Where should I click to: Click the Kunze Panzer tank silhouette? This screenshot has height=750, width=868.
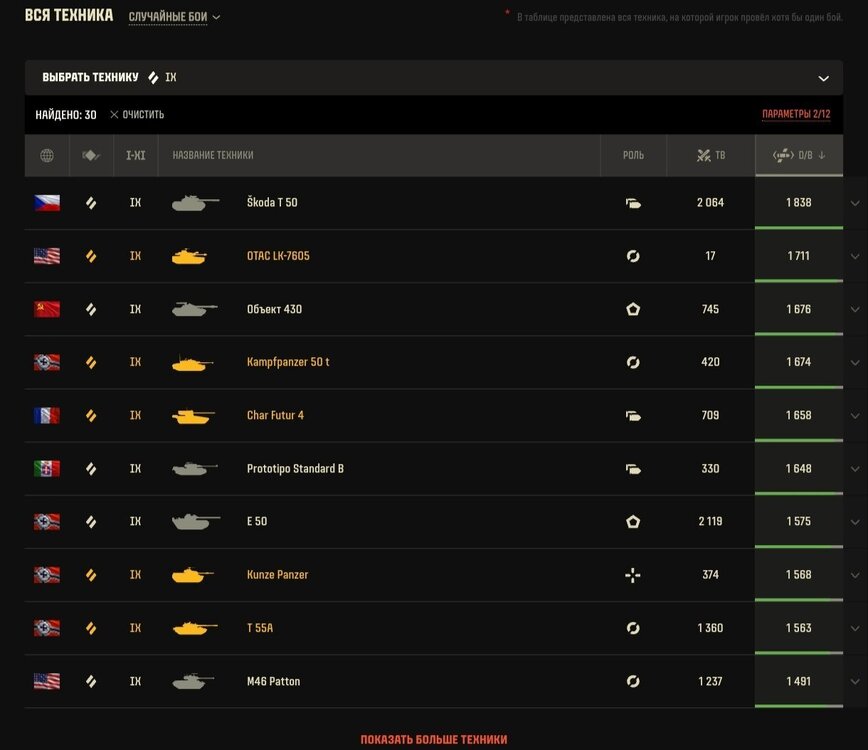tap(193, 575)
